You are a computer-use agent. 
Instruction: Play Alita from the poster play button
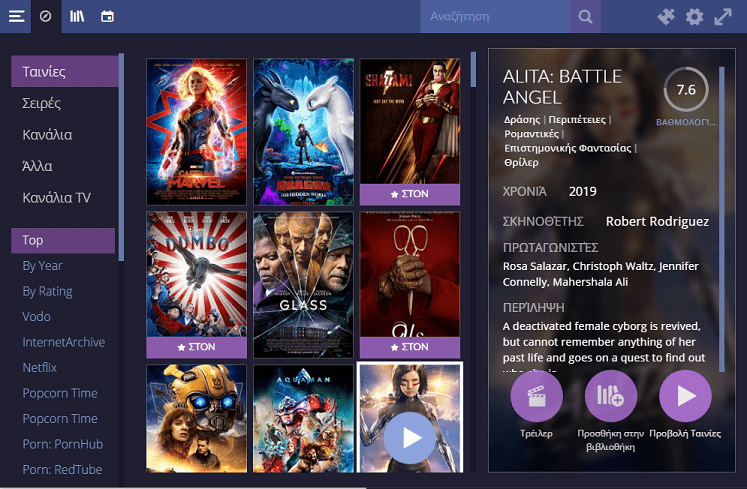pos(410,438)
